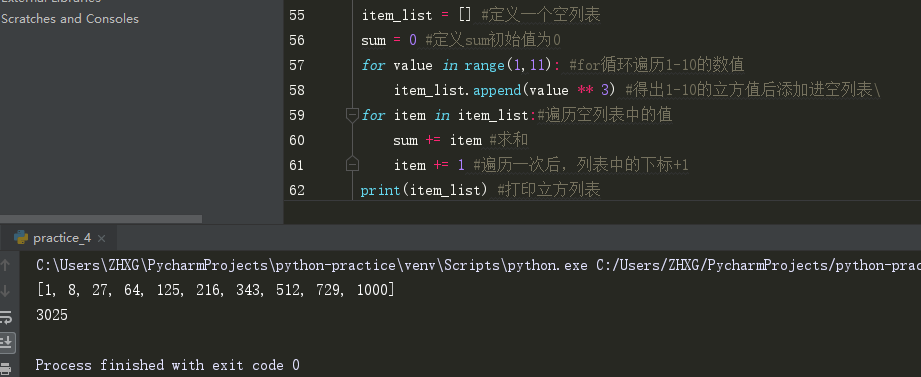Click the fold end marker at line 61
The image size is (921, 377).
coord(352,165)
